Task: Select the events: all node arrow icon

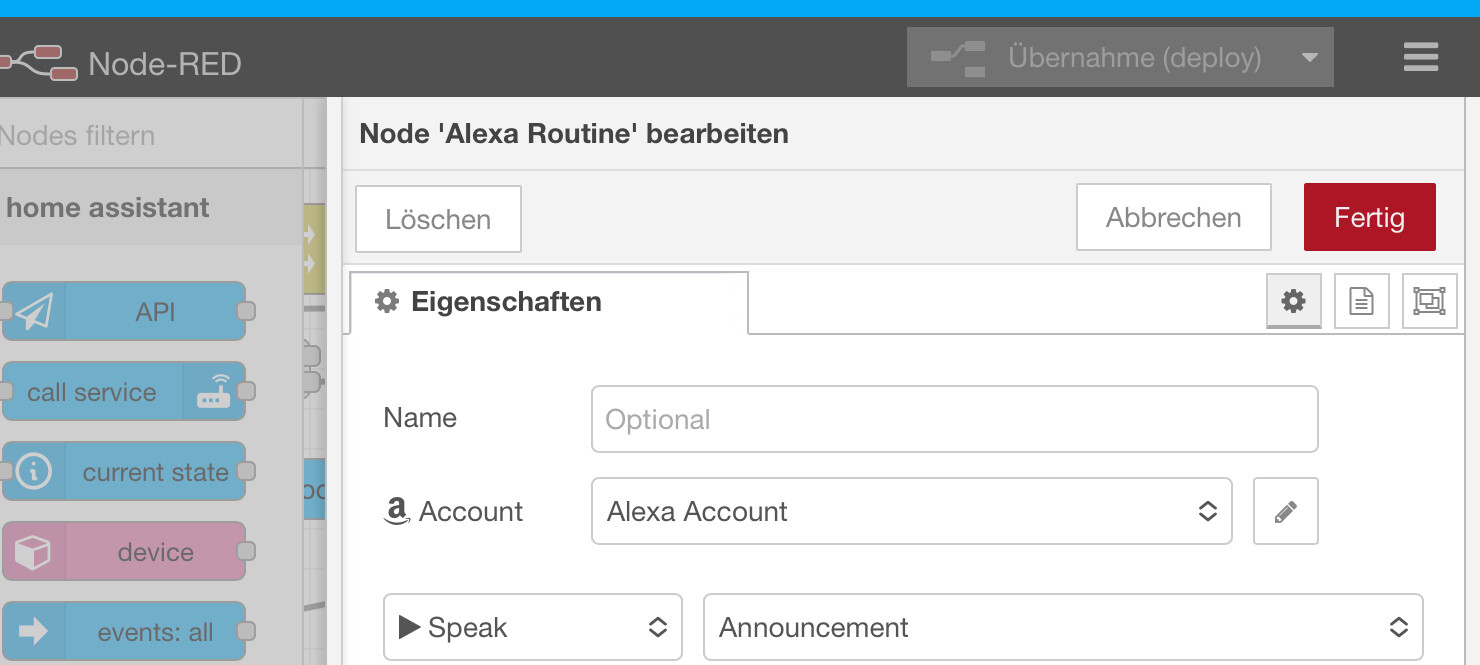Action: (x=34, y=632)
